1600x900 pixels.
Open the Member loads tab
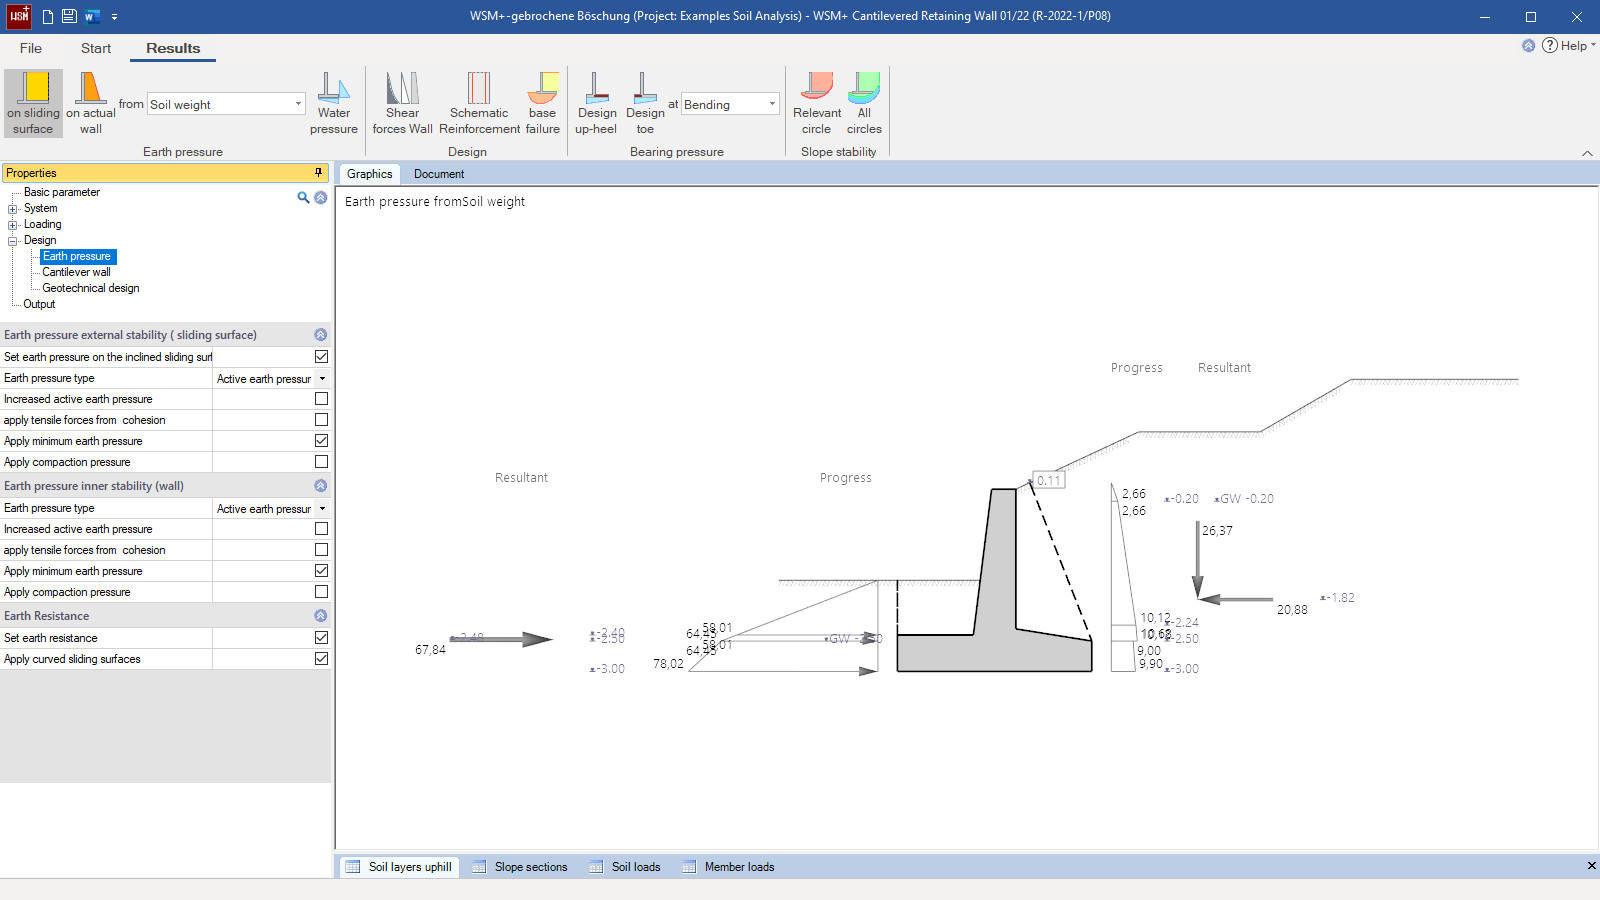pos(729,867)
